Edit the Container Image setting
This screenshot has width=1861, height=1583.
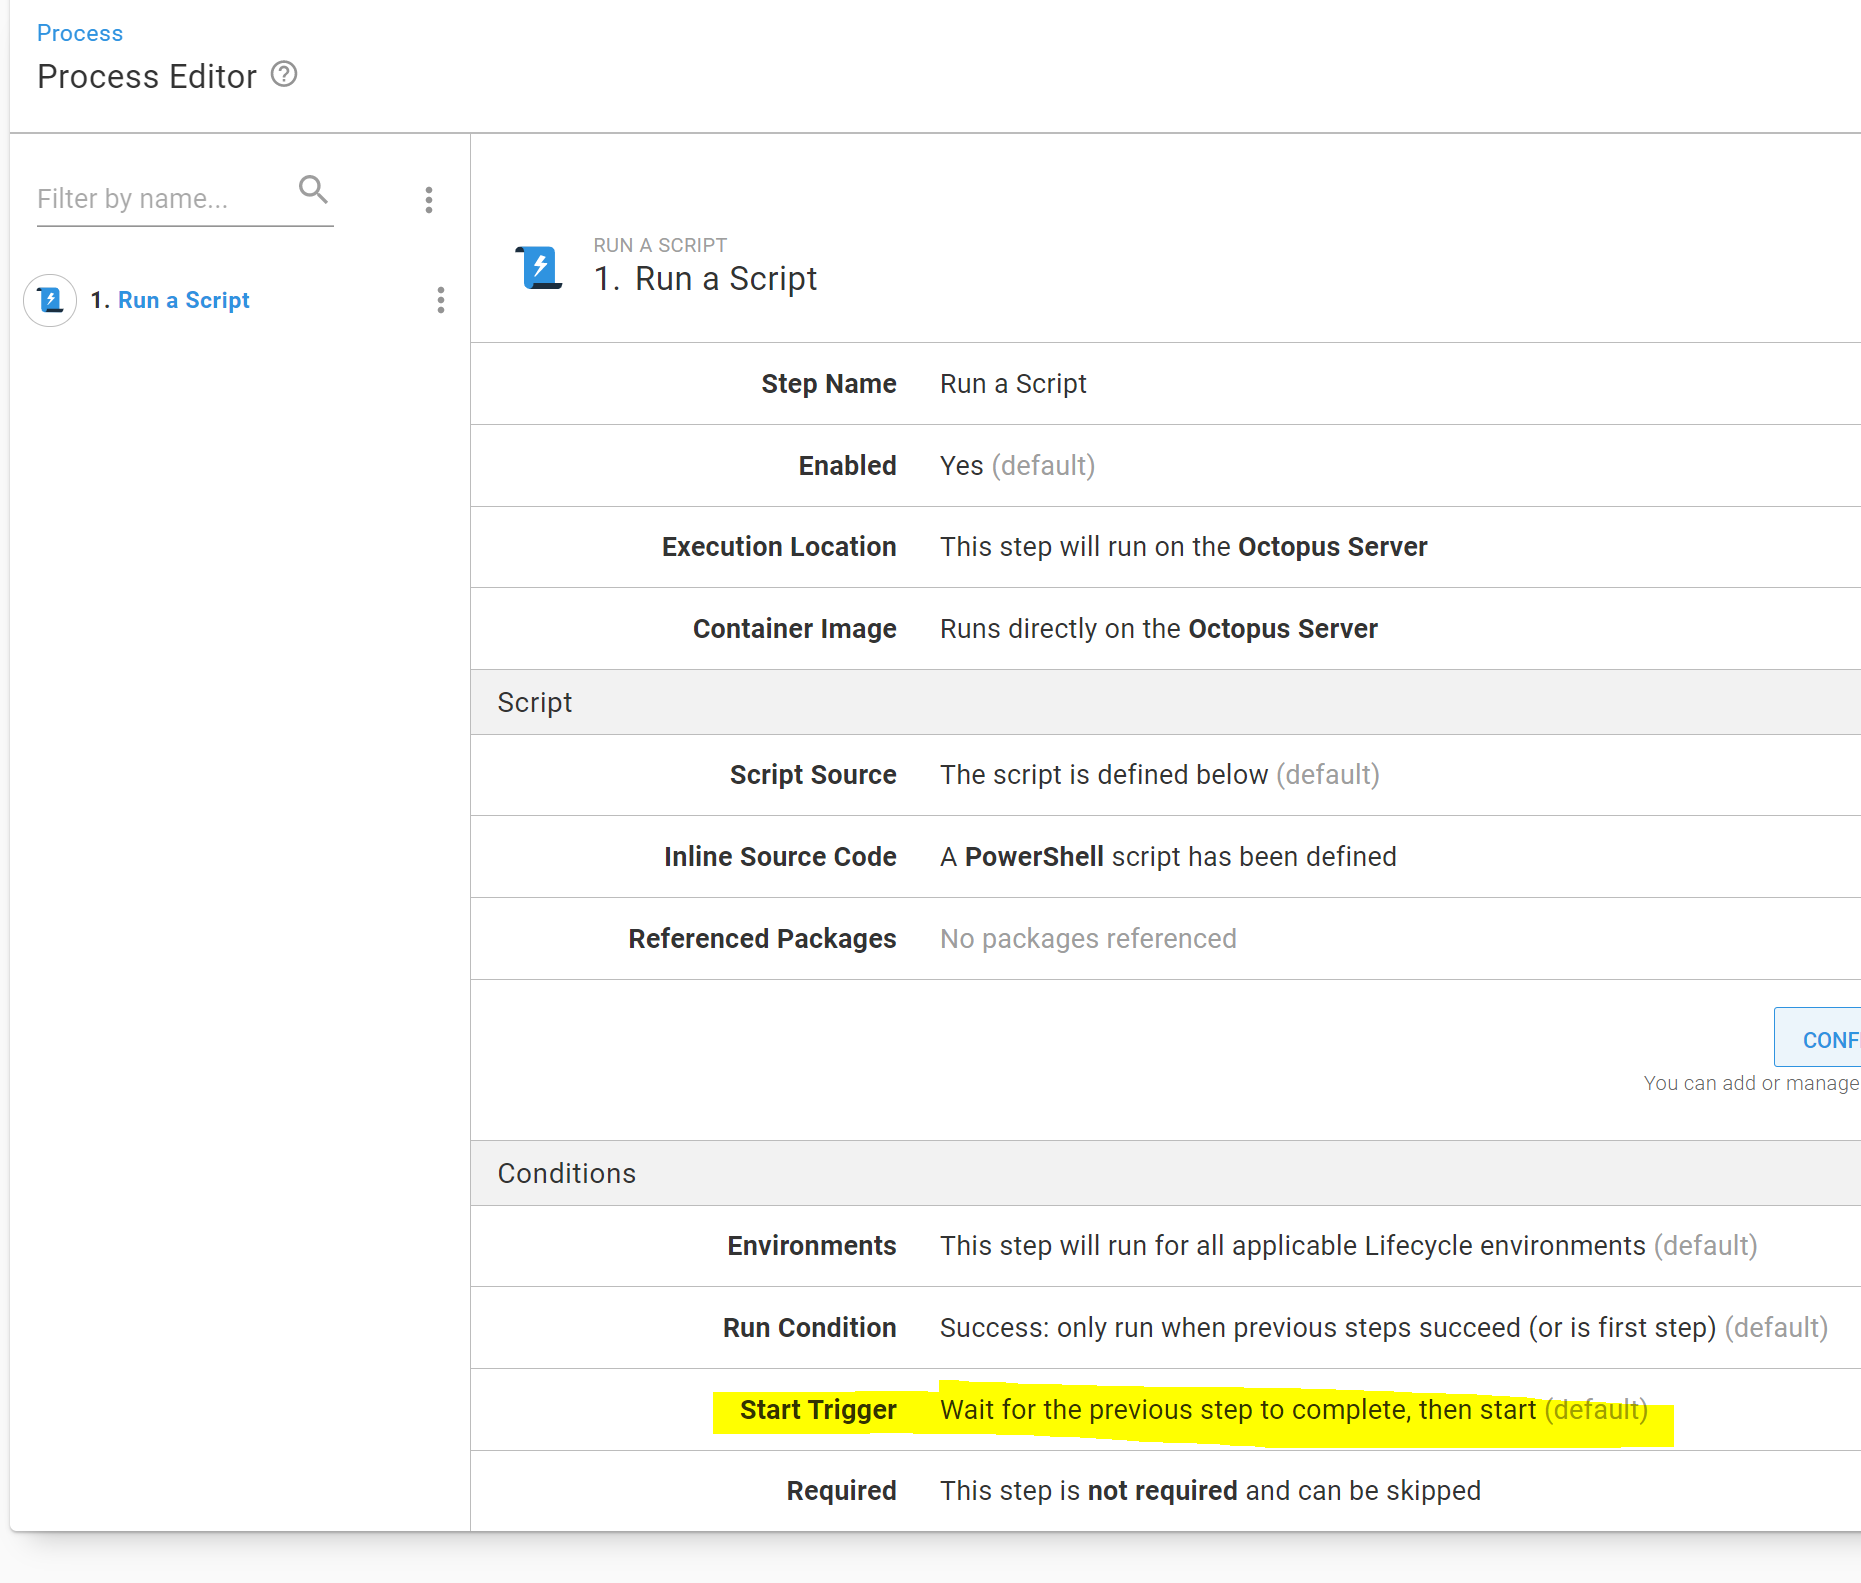point(1158,628)
